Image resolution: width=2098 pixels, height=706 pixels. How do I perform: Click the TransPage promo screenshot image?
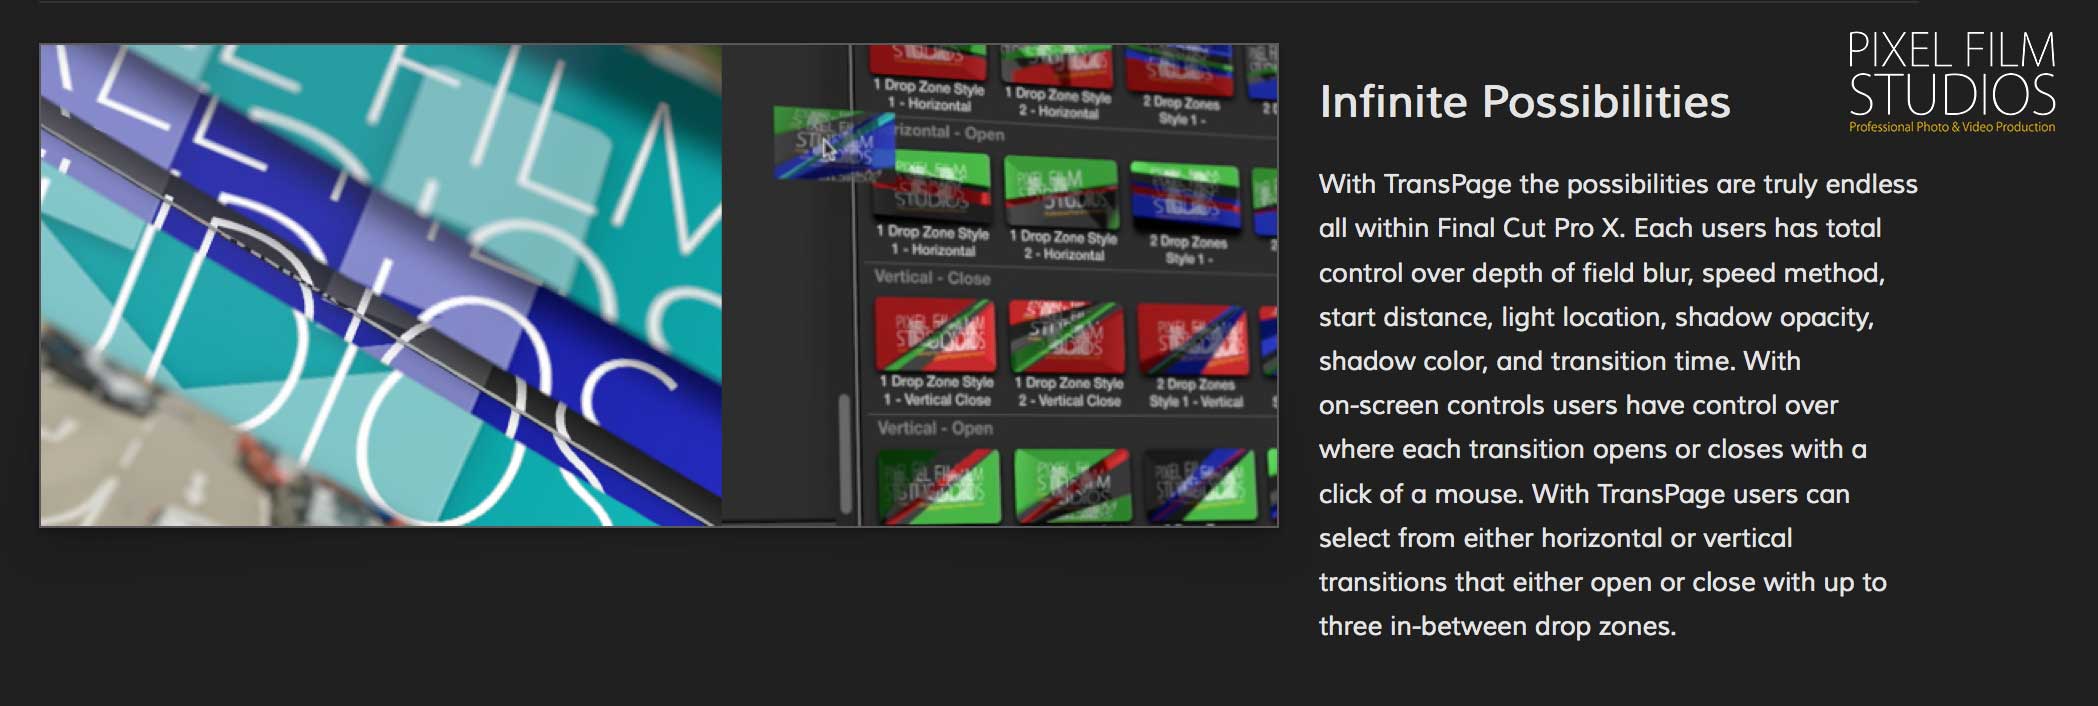tap(659, 285)
